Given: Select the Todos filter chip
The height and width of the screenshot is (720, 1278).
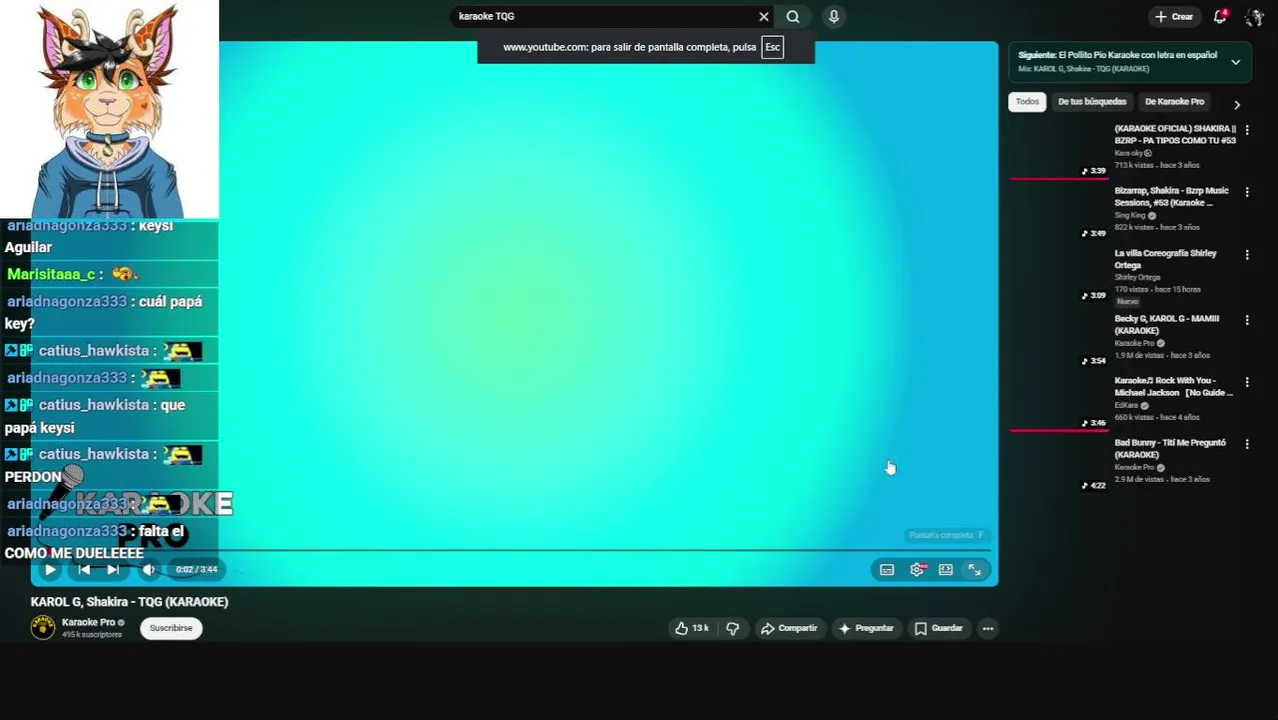Looking at the screenshot, I should (1027, 102).
